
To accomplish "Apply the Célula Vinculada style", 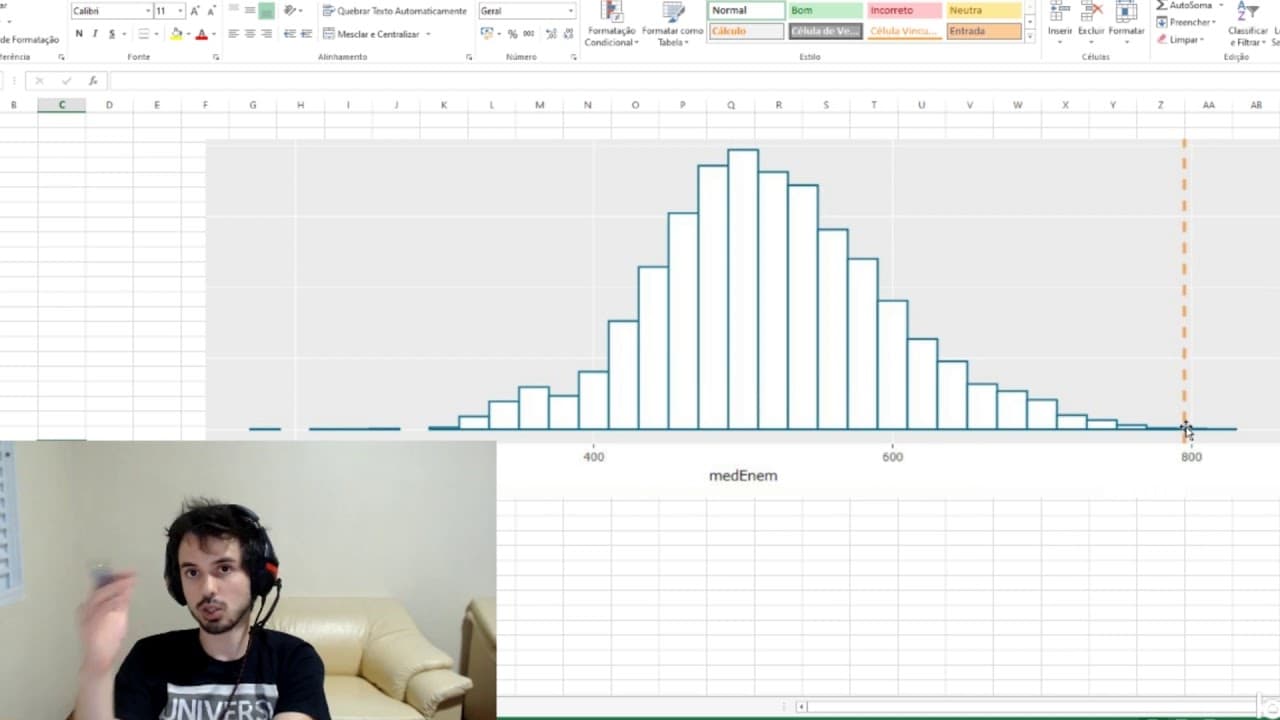I will point(903,31).
